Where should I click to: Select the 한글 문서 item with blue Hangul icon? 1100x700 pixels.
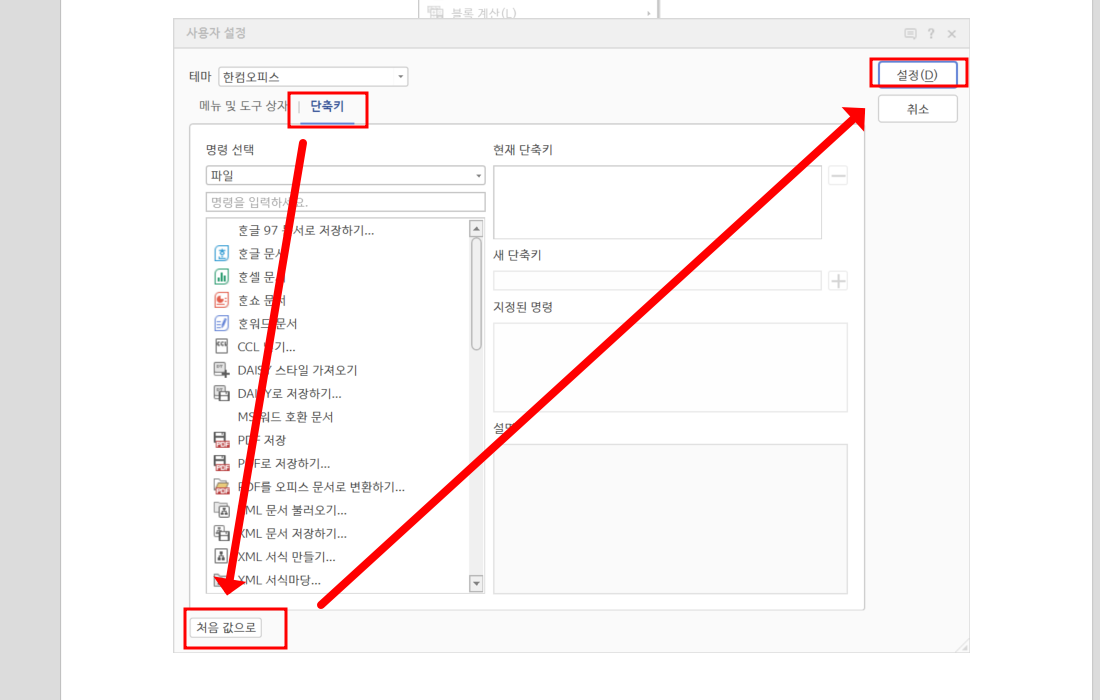pos(270,252)
